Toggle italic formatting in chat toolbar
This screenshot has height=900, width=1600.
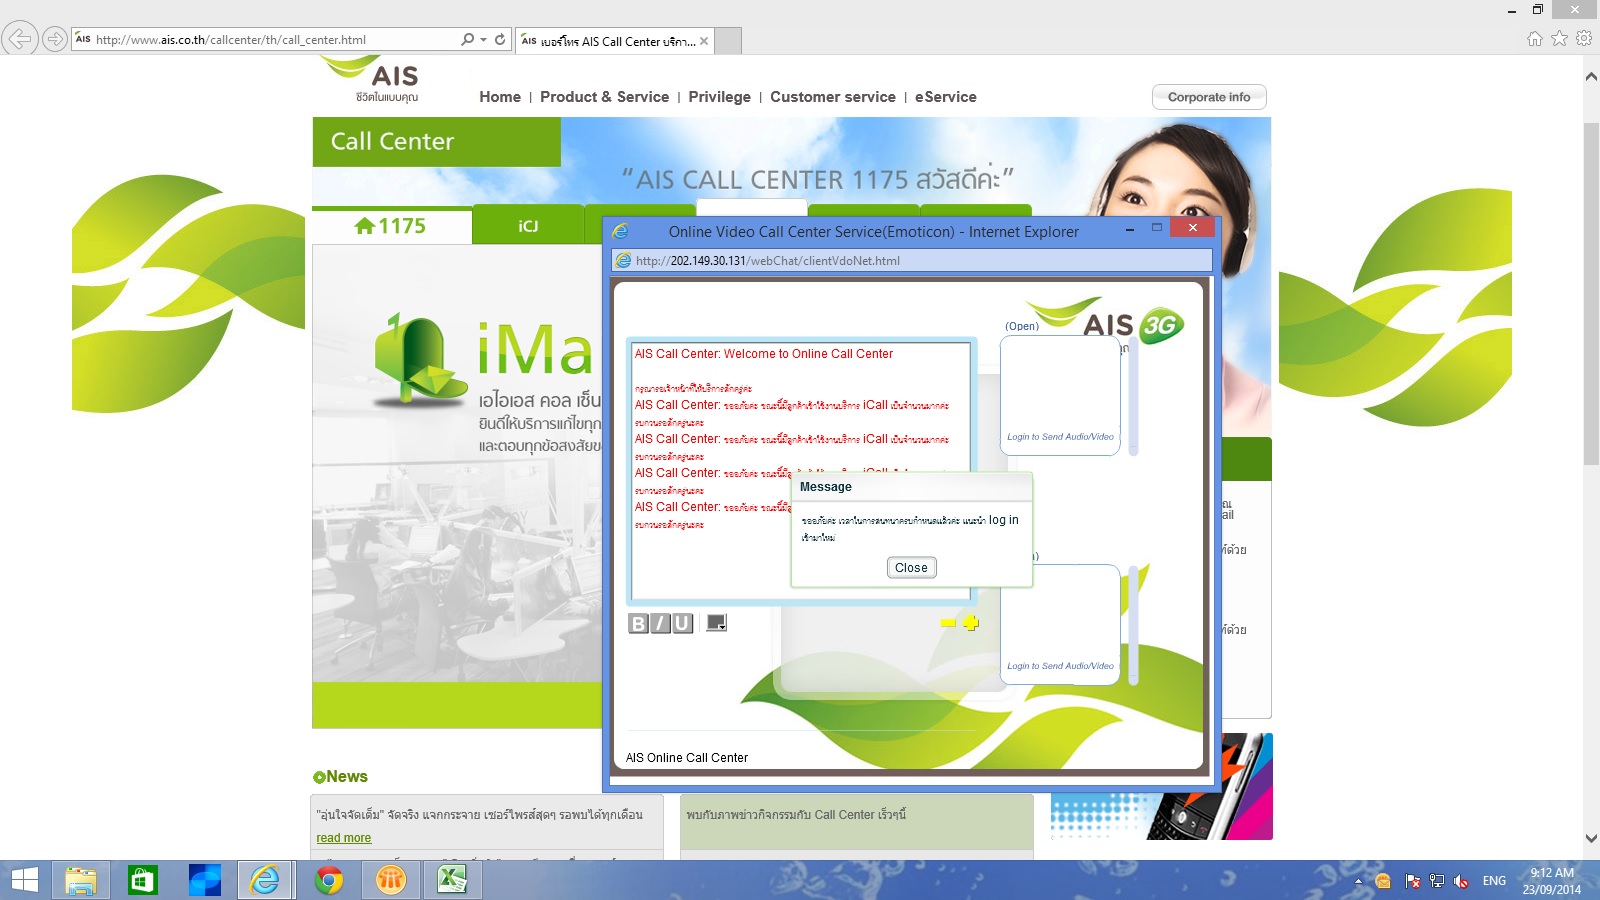[660, 624]
